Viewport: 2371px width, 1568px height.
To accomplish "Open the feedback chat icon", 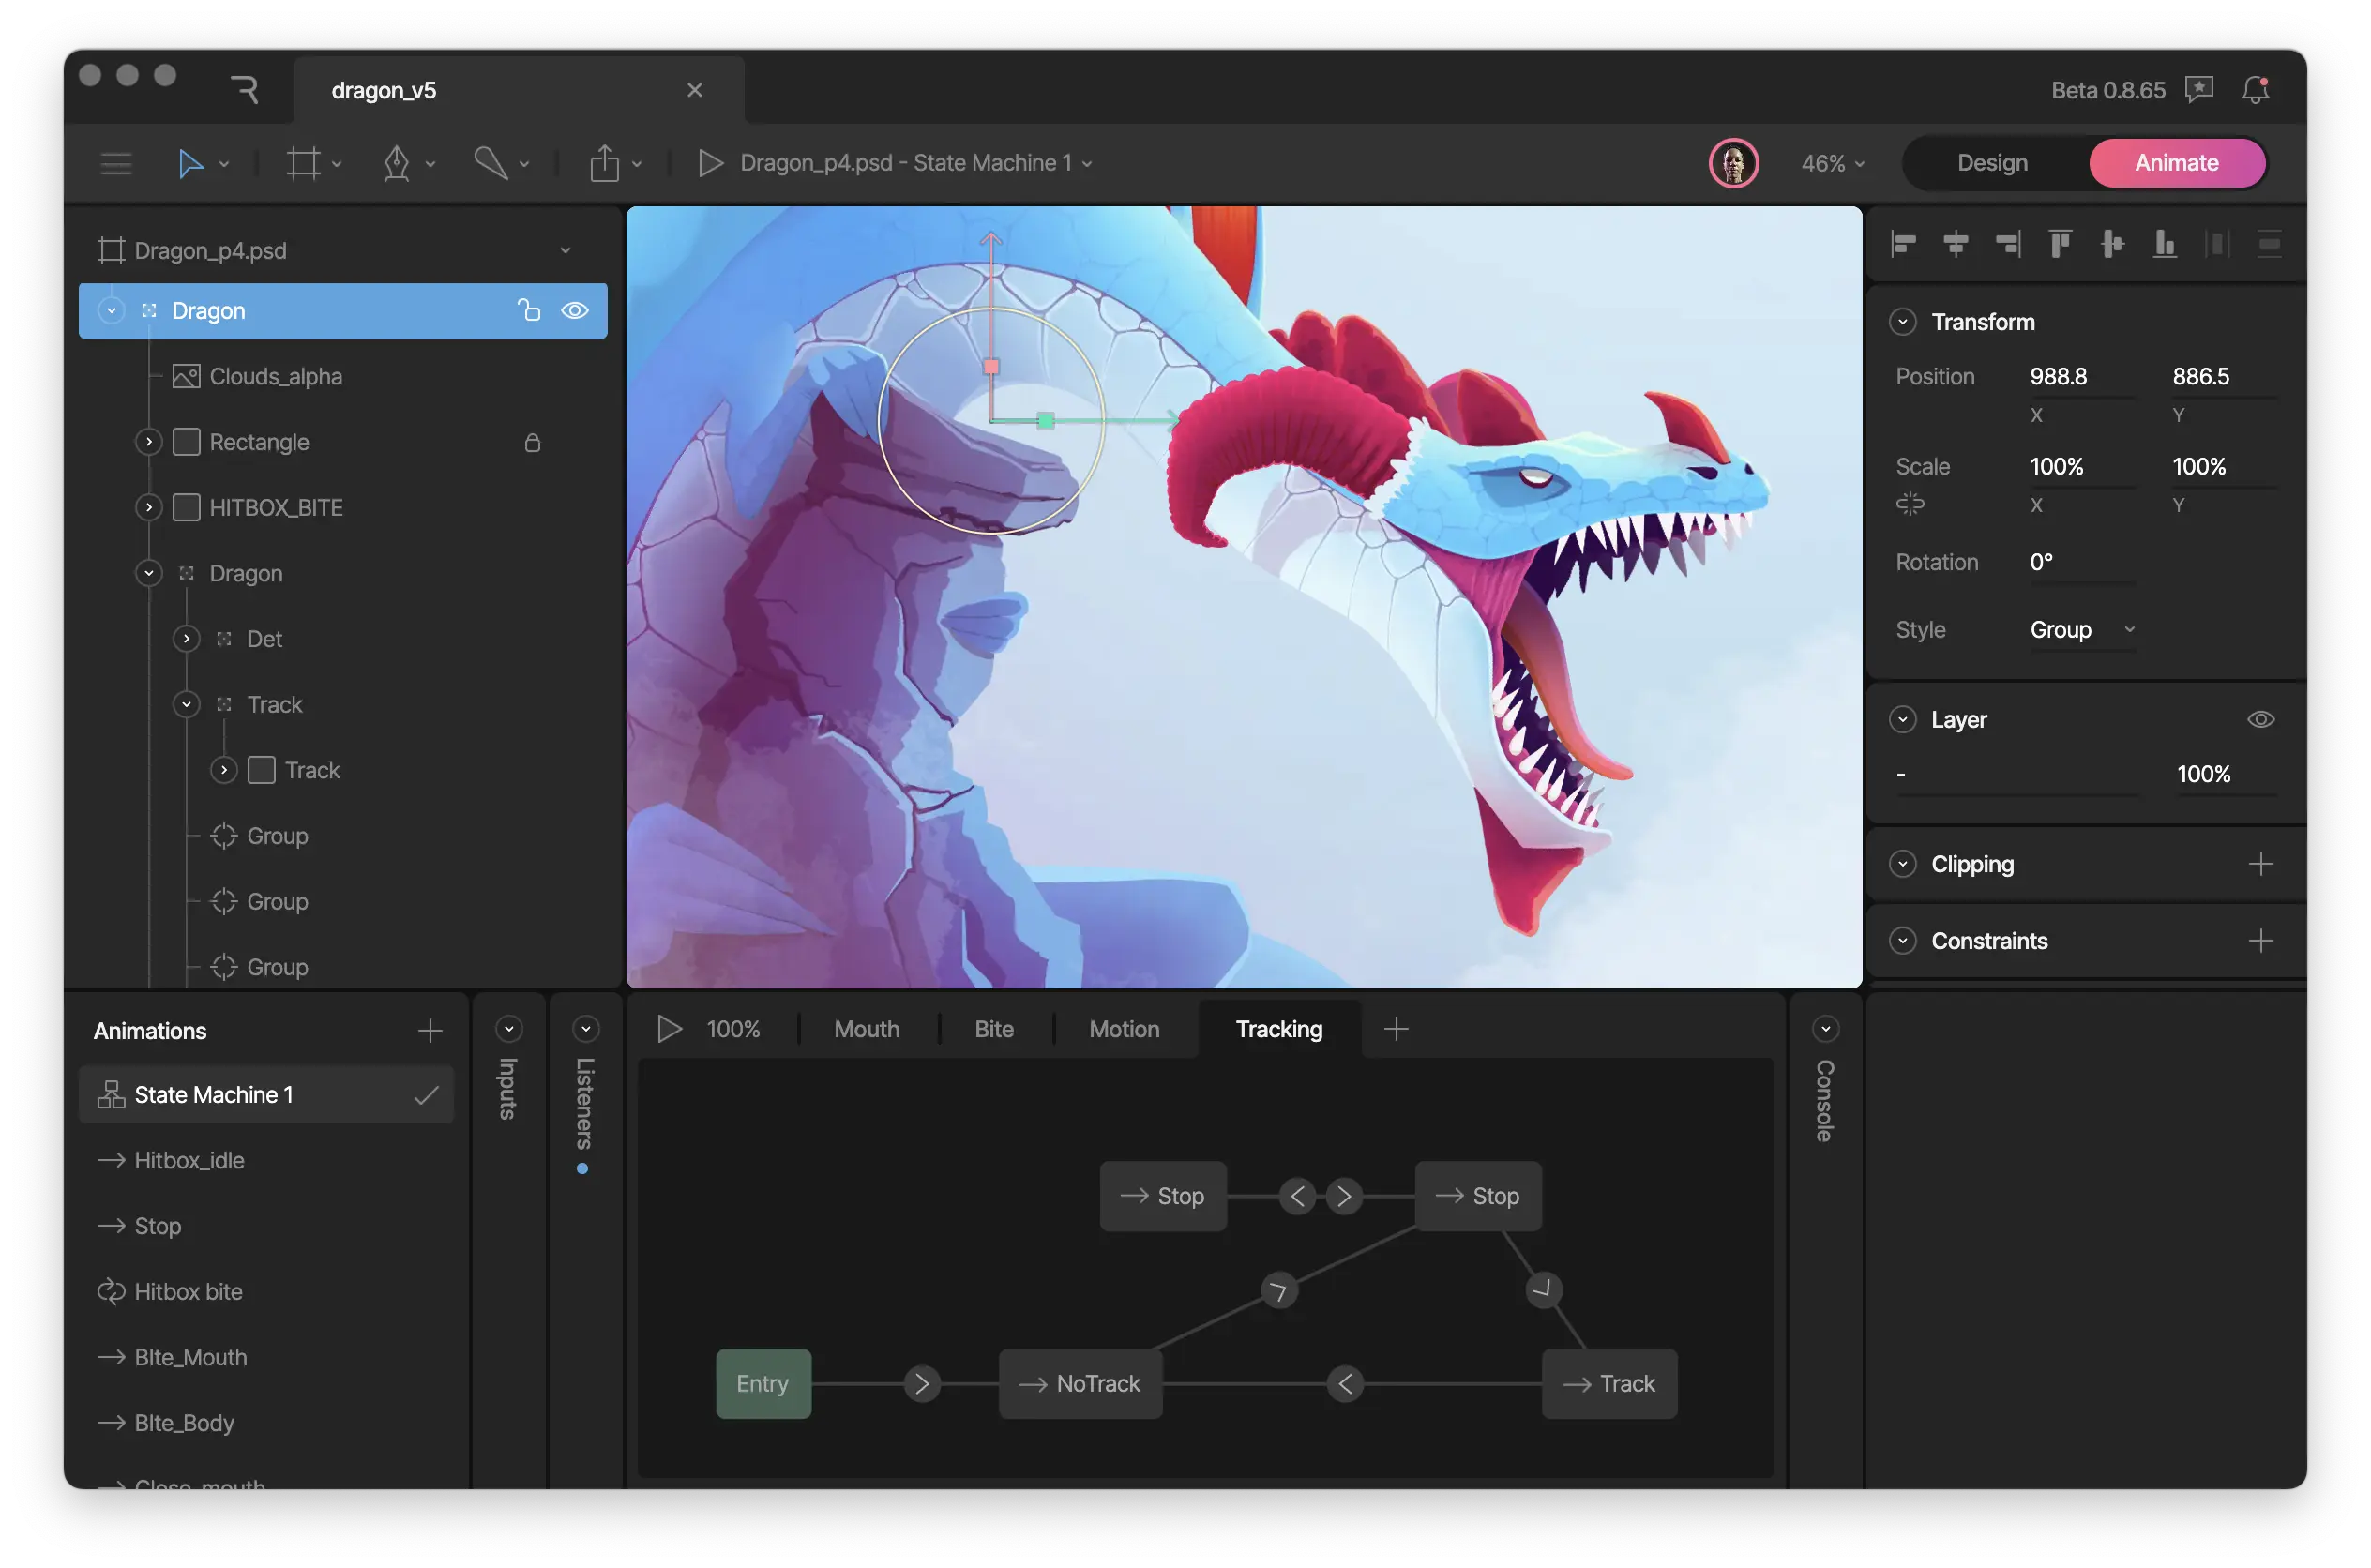I will click(x=2199, y=90).
